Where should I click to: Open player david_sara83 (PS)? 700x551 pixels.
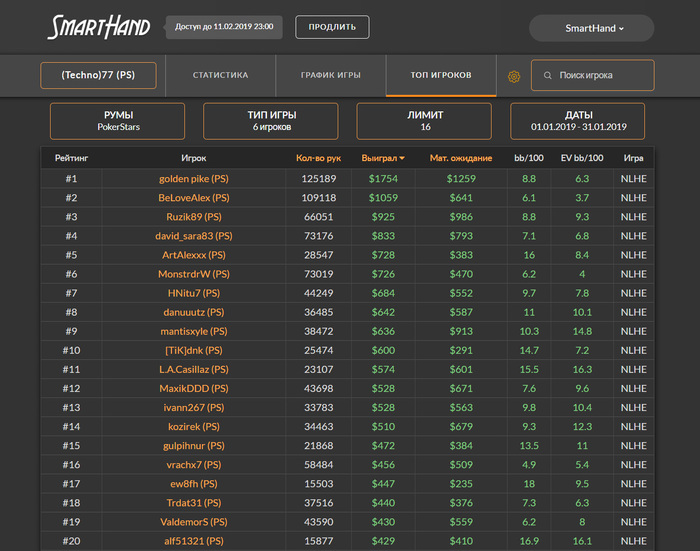pos(194,236)
